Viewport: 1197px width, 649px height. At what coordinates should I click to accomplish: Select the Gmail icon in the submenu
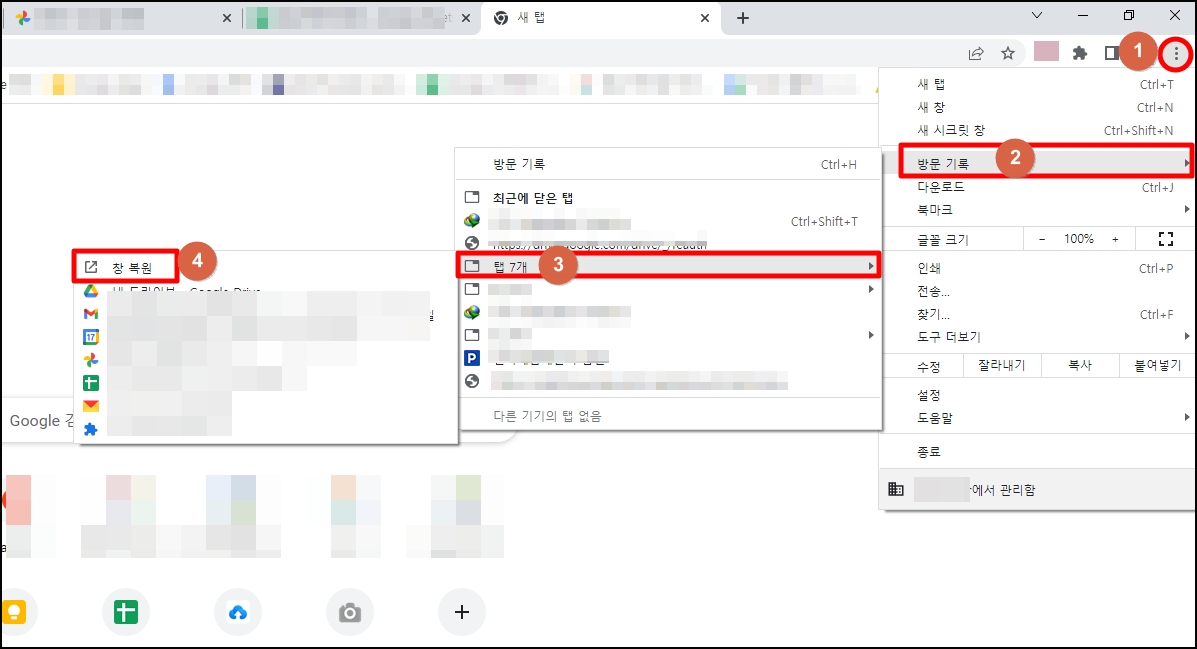point(92,314)
